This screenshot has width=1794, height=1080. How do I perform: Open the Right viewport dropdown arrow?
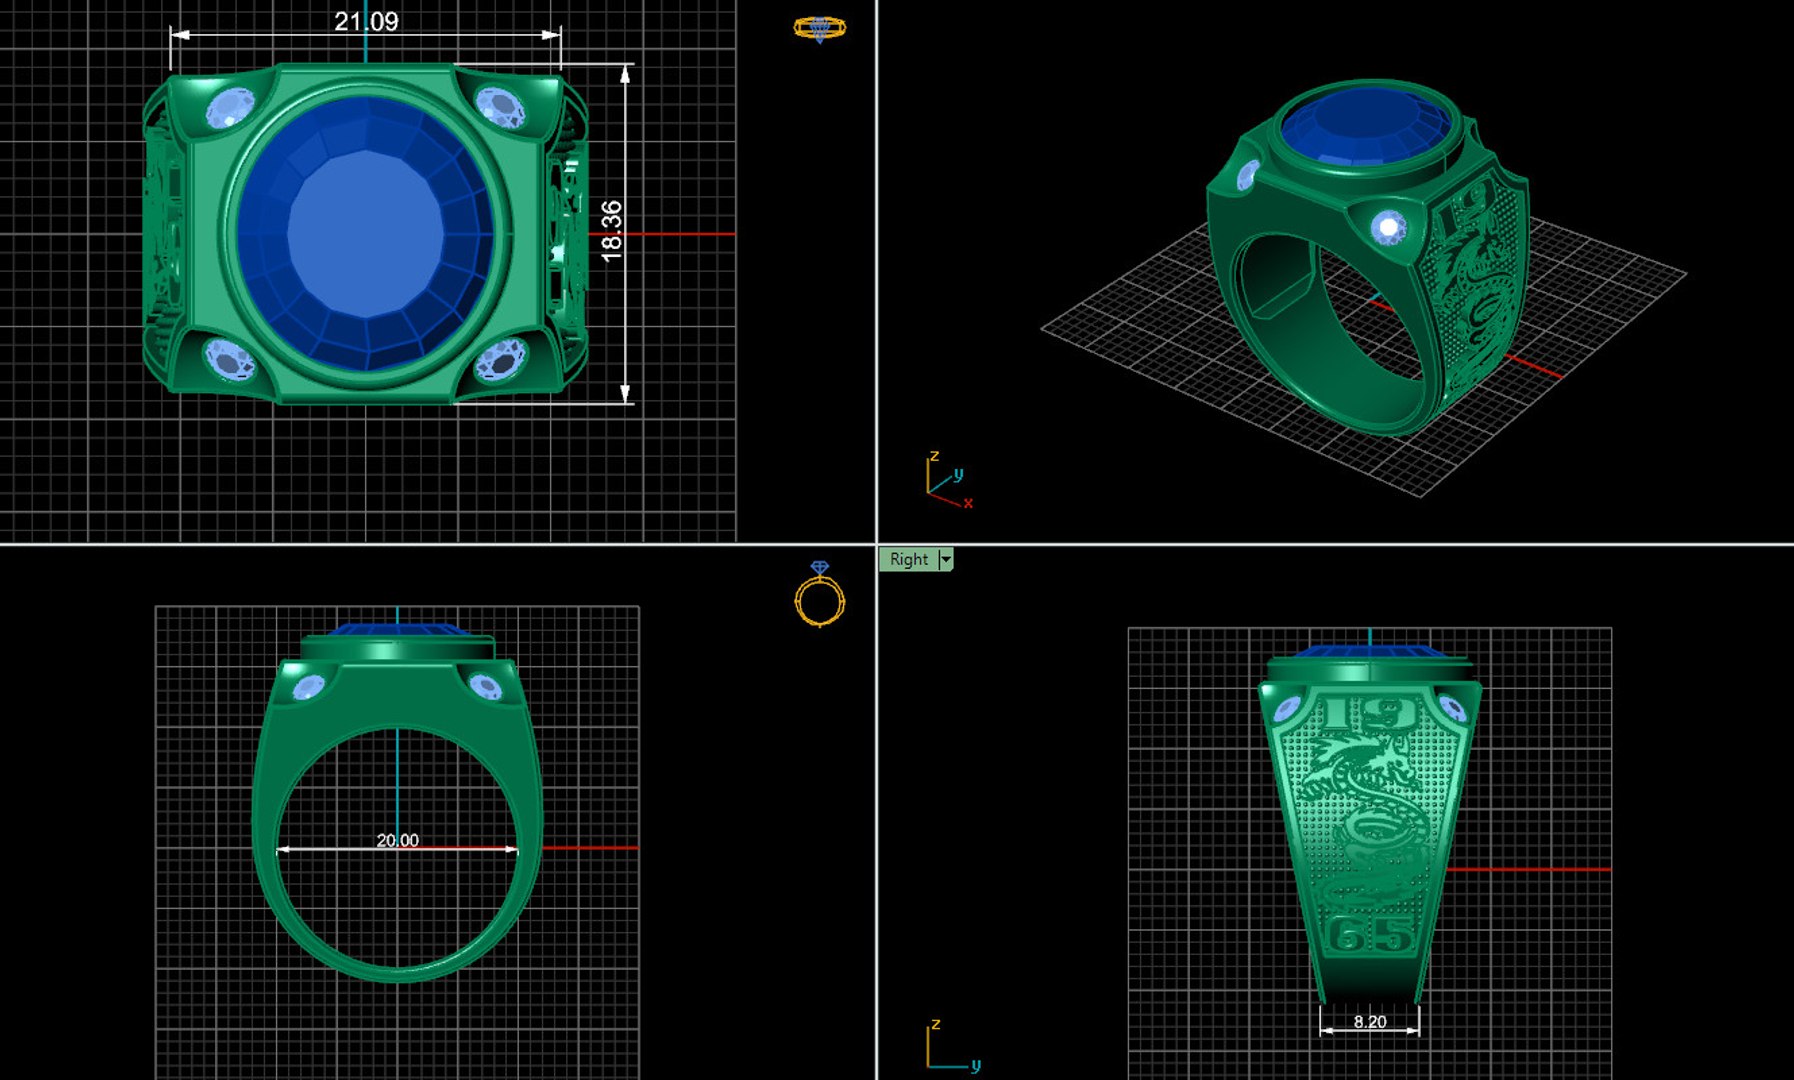click(x=946, y=559)
